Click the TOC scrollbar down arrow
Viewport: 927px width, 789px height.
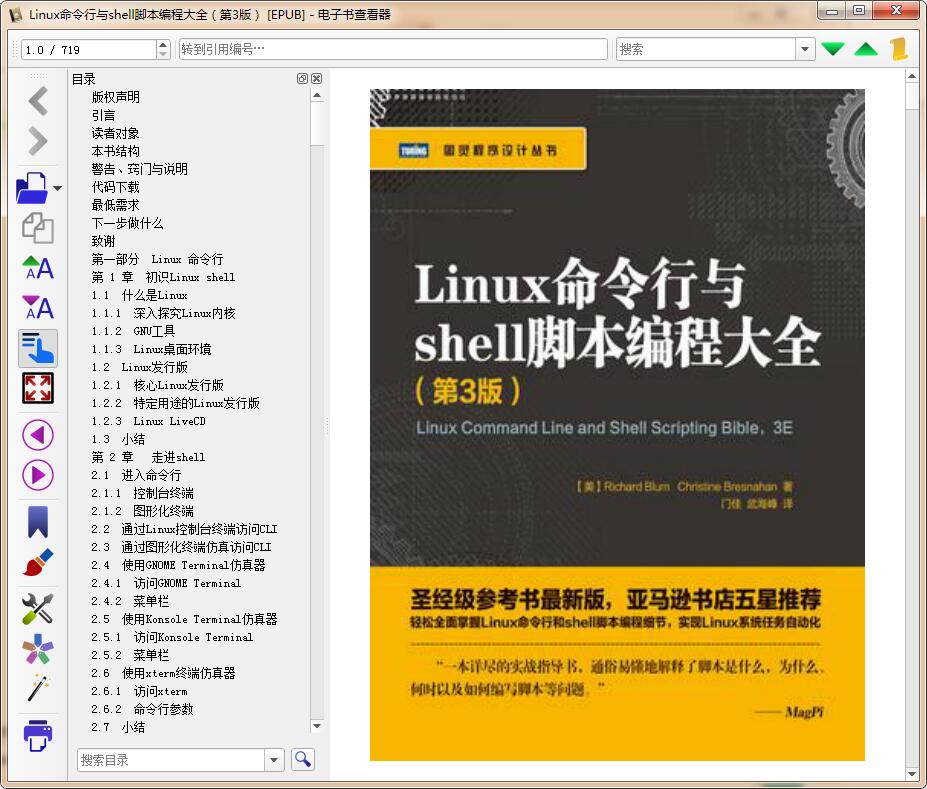click(317, 726)
